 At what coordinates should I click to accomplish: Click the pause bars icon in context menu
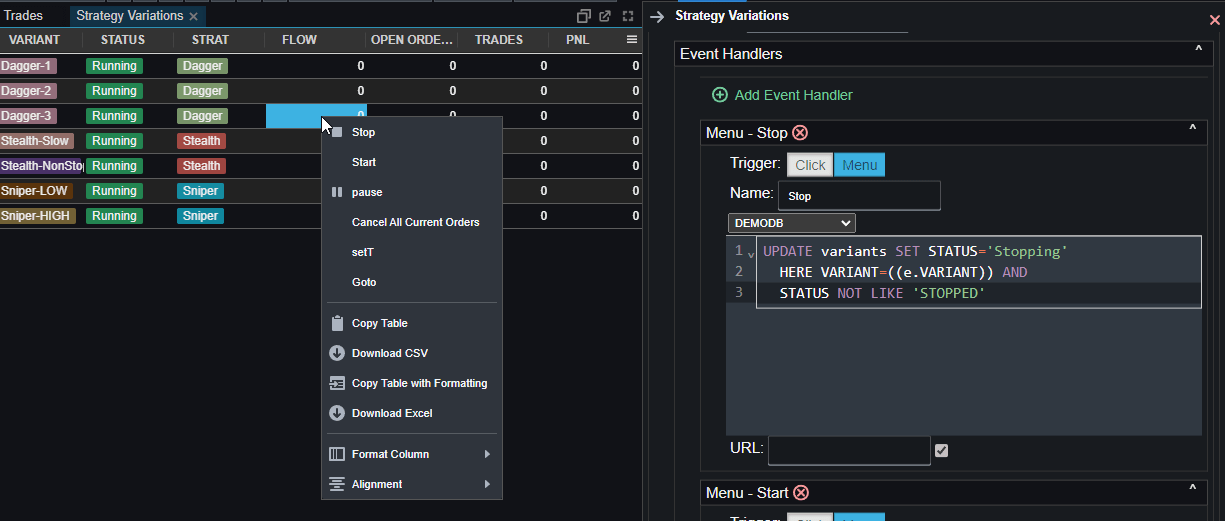pos(336,192)
